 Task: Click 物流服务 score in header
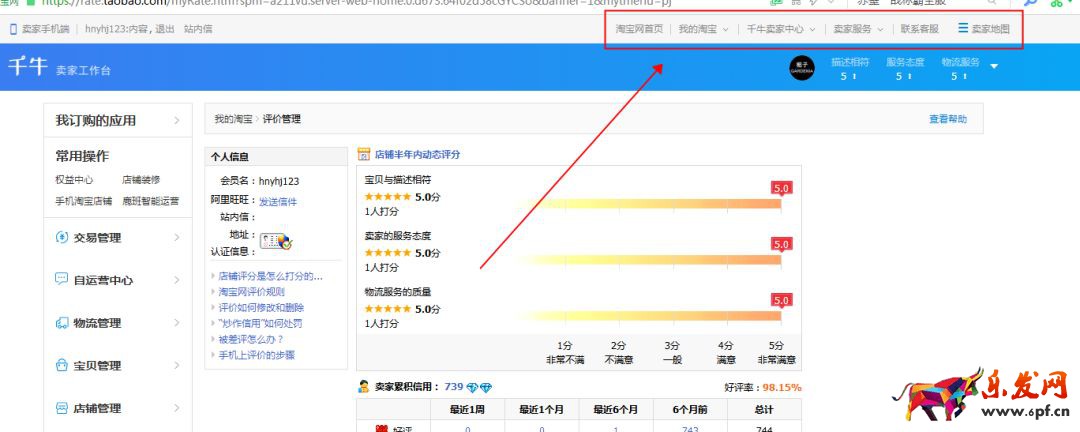click(960, 68)
